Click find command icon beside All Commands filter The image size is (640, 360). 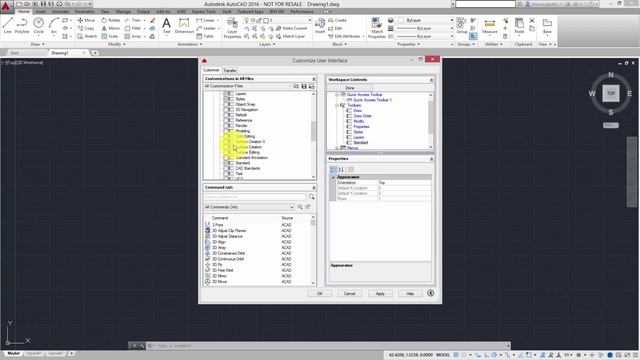click(300, 207)
